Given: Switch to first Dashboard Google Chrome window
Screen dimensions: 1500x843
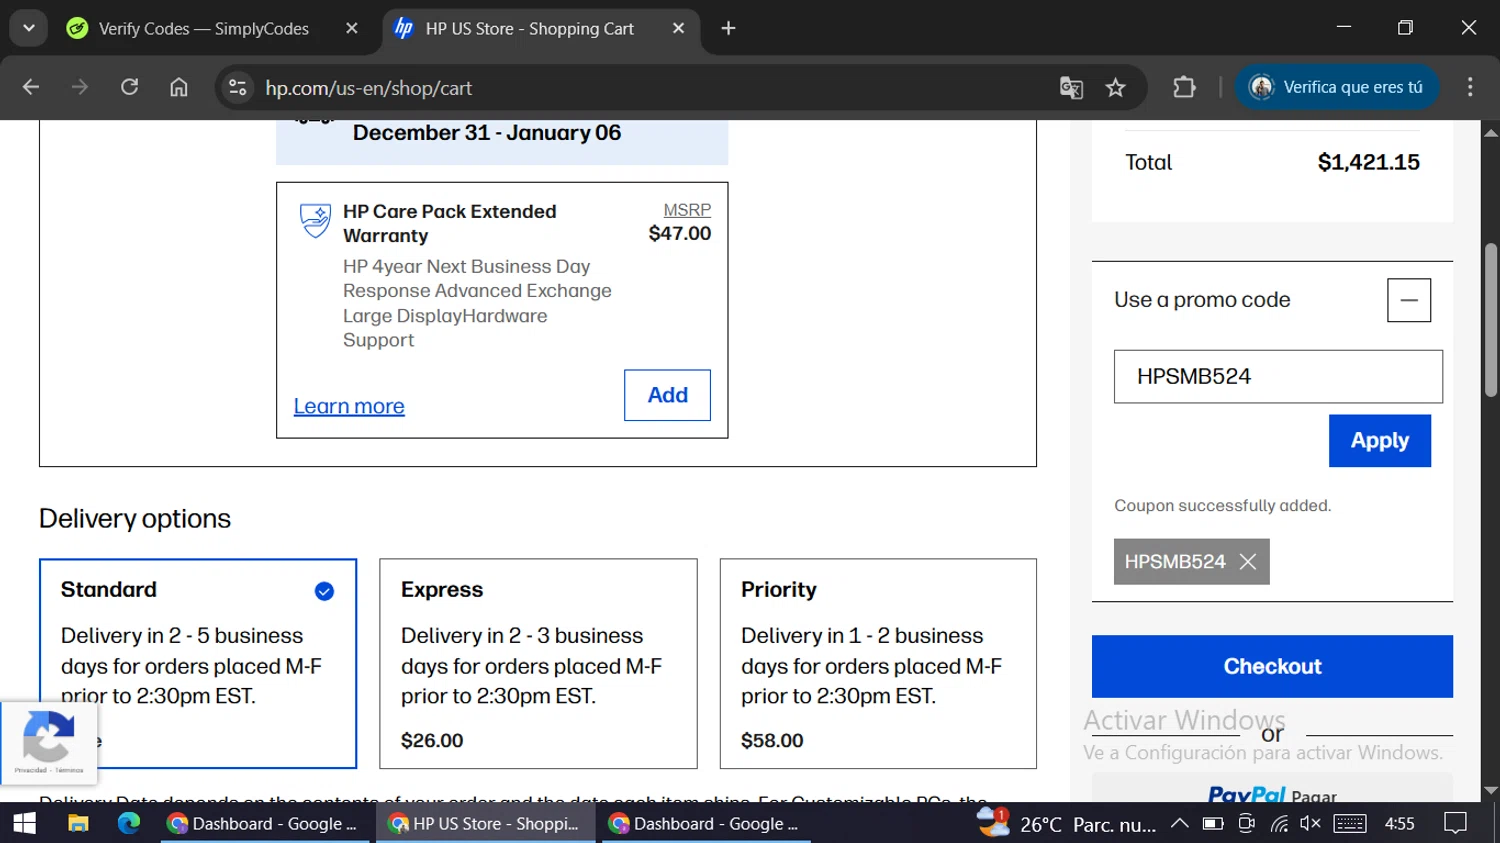Looking at the screenshot, I should click(x=264, y=823).
